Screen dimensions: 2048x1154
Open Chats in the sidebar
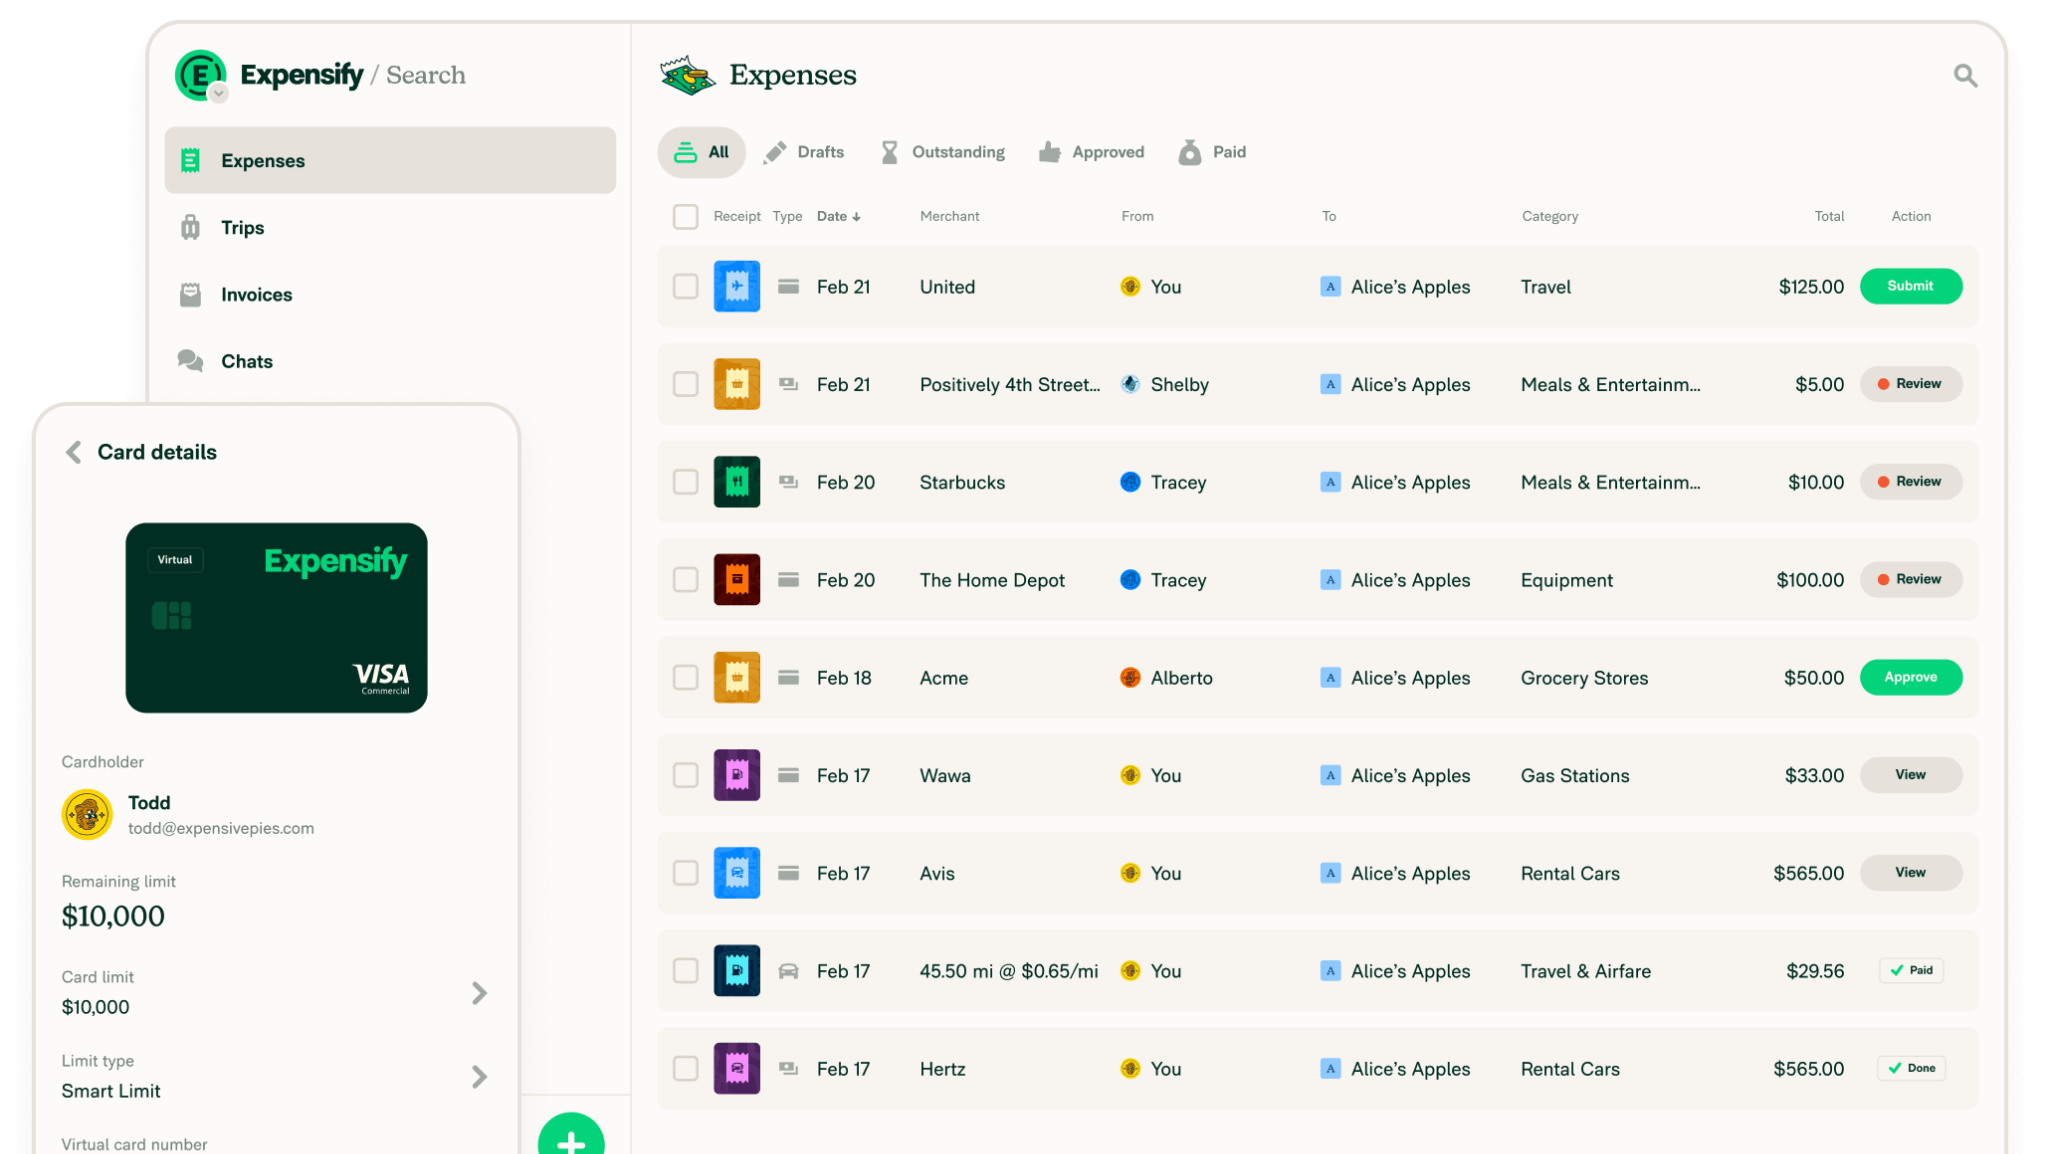coord(390,361)
